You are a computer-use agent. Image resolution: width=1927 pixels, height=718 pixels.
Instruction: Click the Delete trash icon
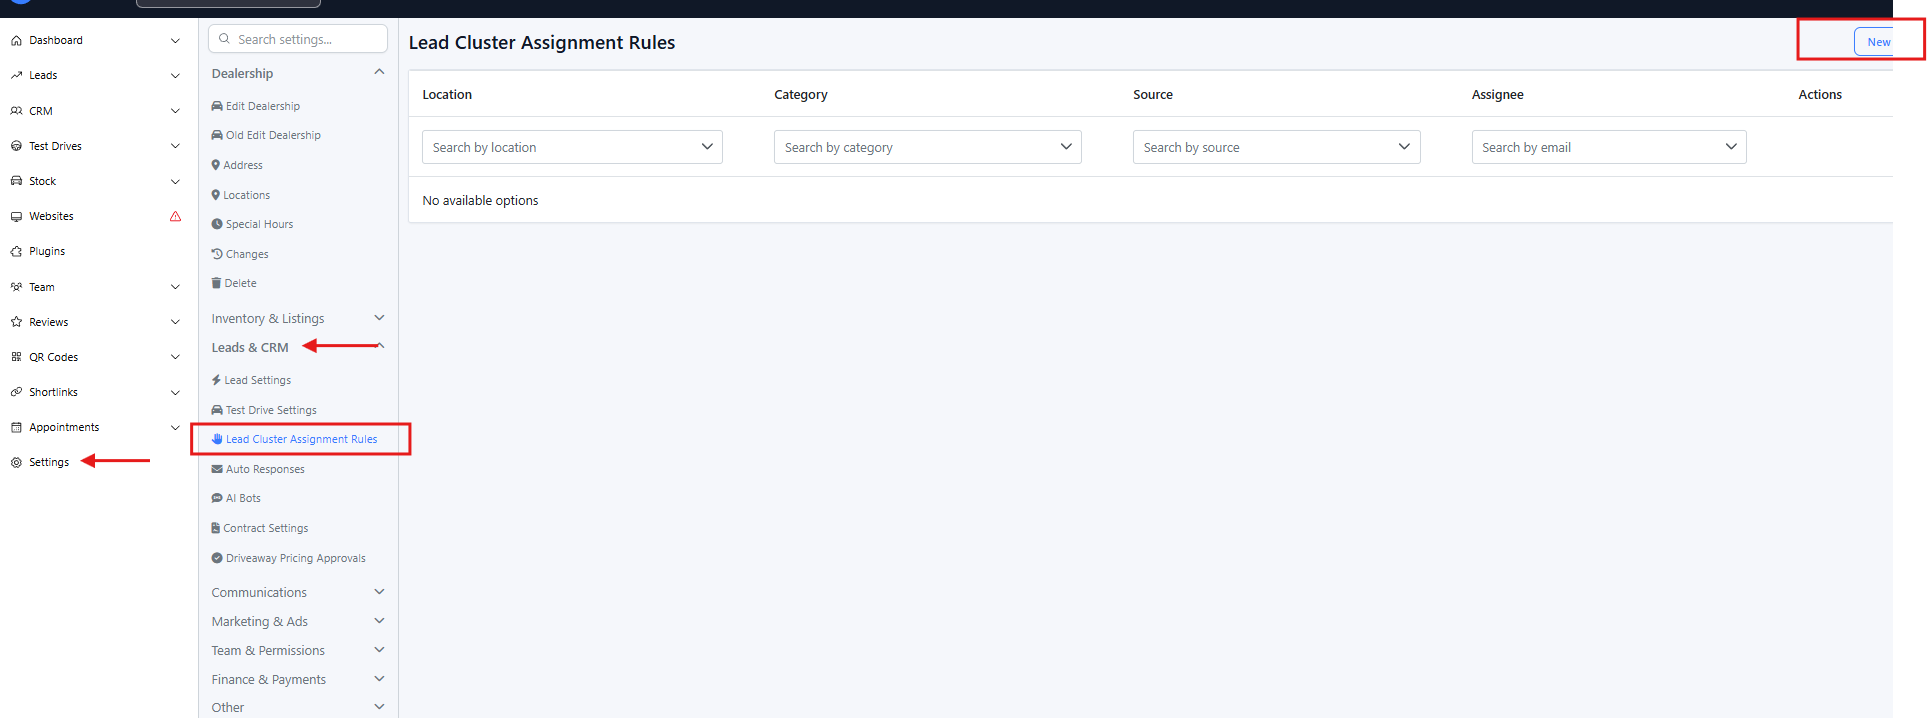216,283
